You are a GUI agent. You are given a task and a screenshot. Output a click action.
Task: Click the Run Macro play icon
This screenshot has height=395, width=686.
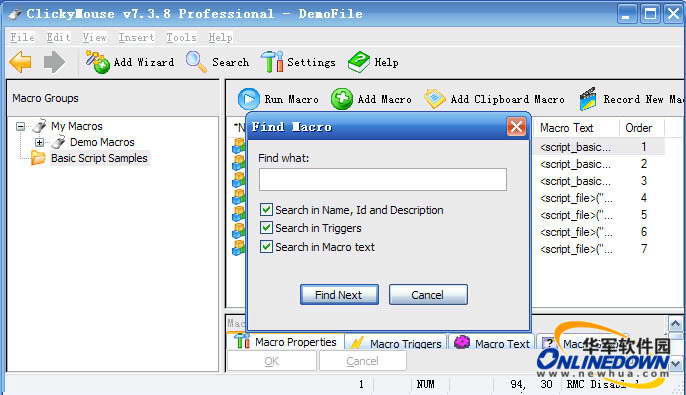point(248,99)
